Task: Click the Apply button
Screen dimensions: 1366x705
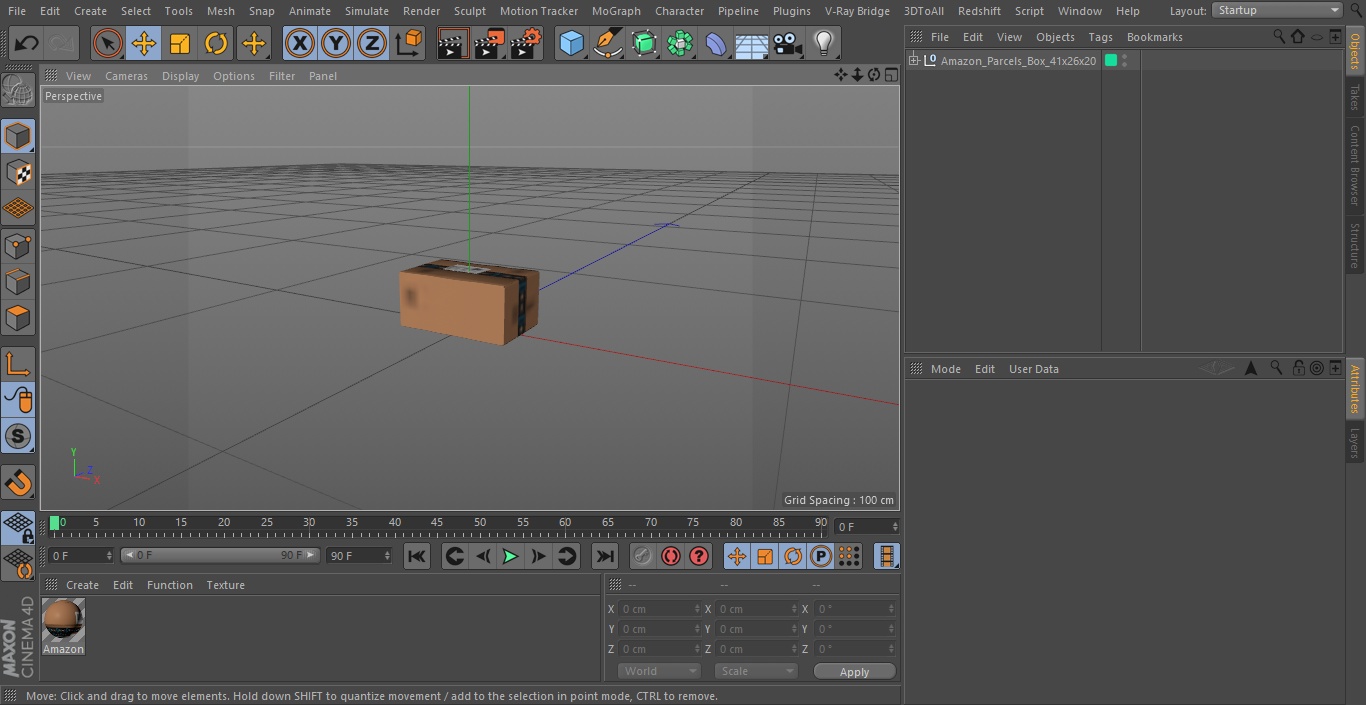Action: coord(854,672)
